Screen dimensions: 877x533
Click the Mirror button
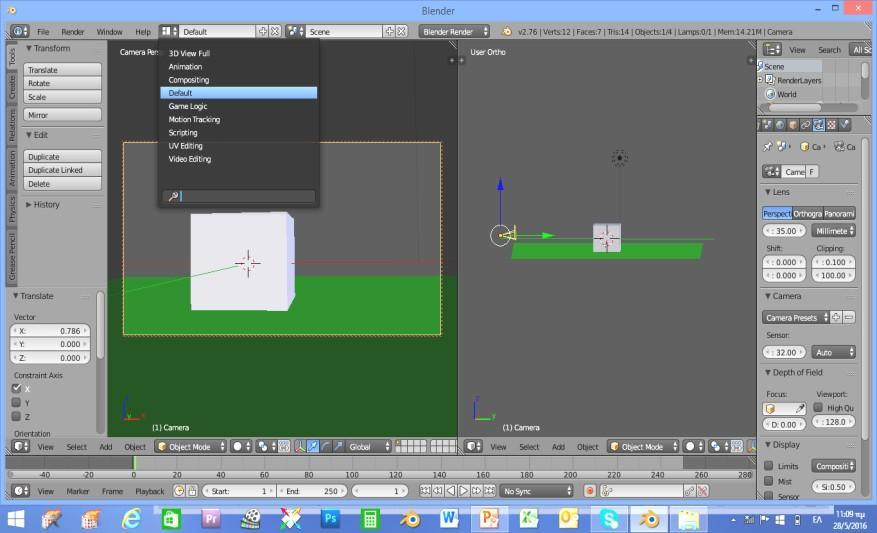63,115
